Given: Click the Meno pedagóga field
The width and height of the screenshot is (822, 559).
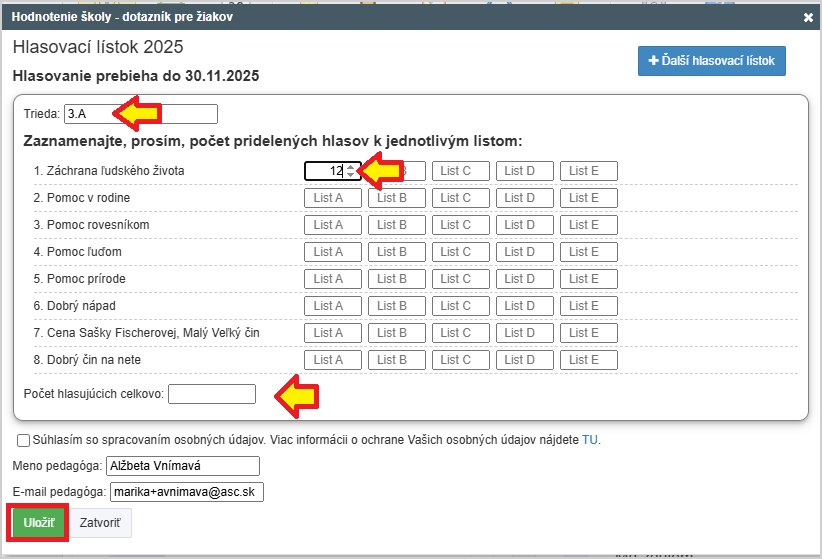Looking at the screenshot, I should pos(182,466).
